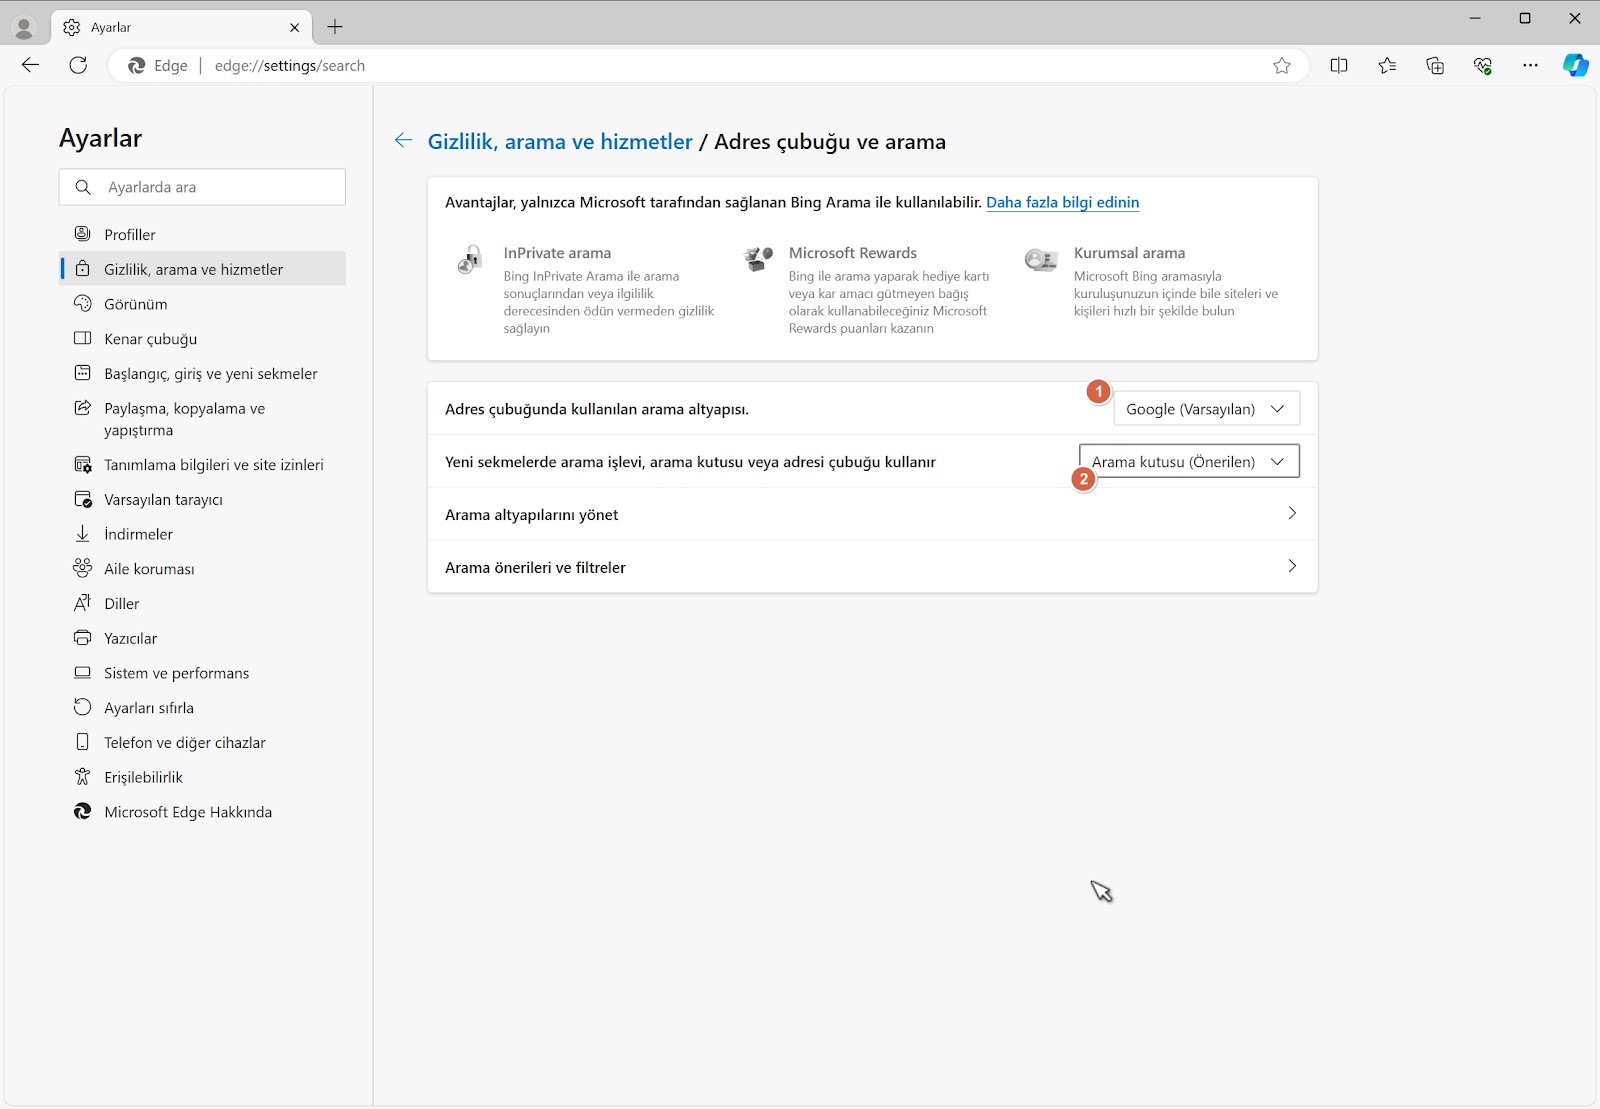Add page to favorites star icon

coord(1282,65)
